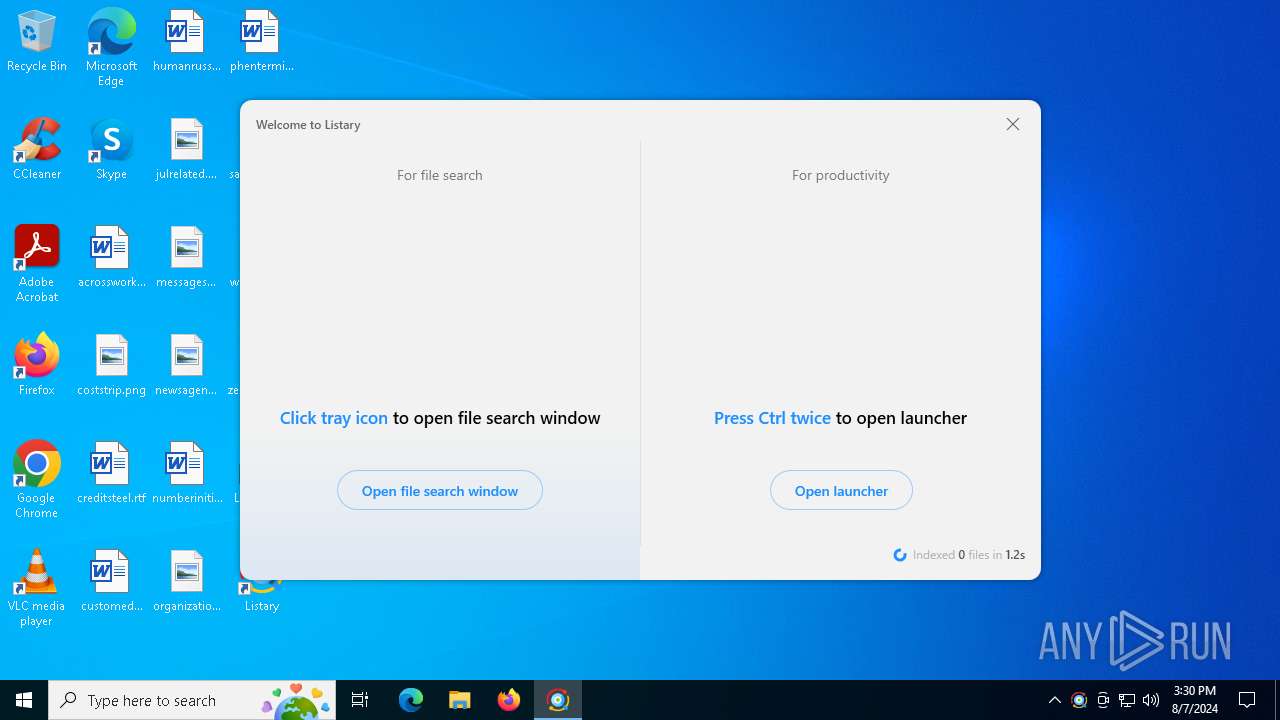Launch Firefox from the taskbar

coord(509,700)
